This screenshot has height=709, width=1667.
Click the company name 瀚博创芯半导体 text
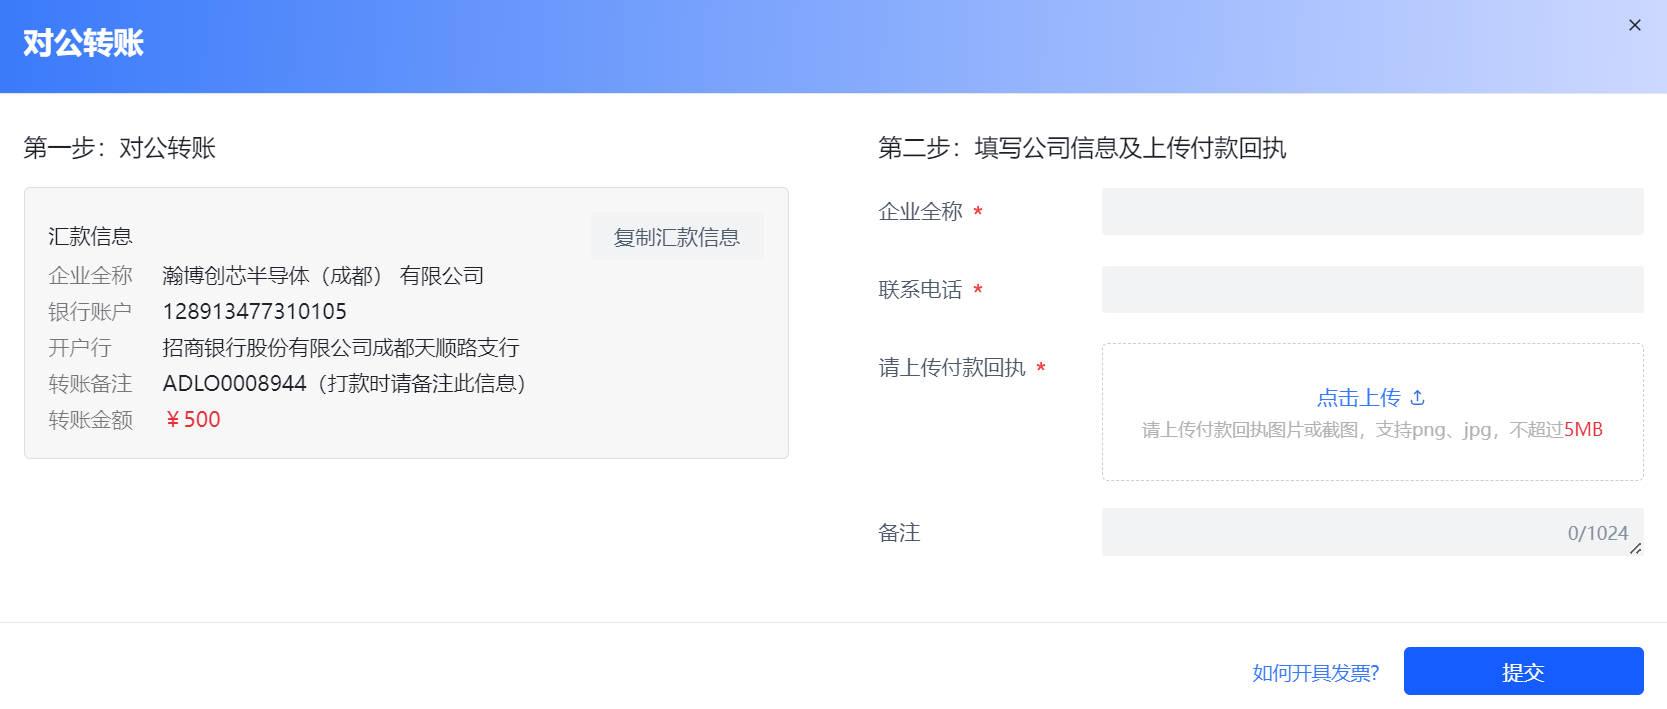pos(236,276)
